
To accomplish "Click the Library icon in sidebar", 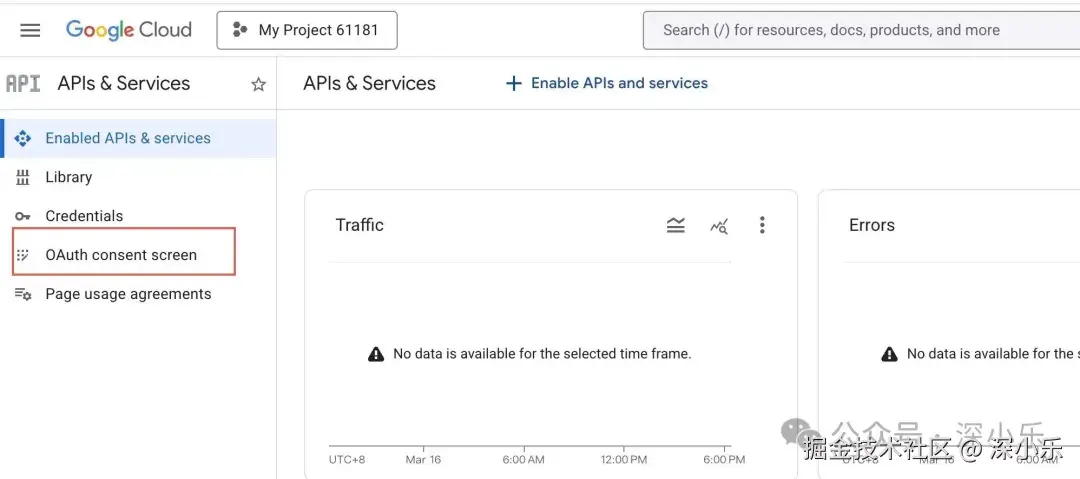I will [23, 177].
